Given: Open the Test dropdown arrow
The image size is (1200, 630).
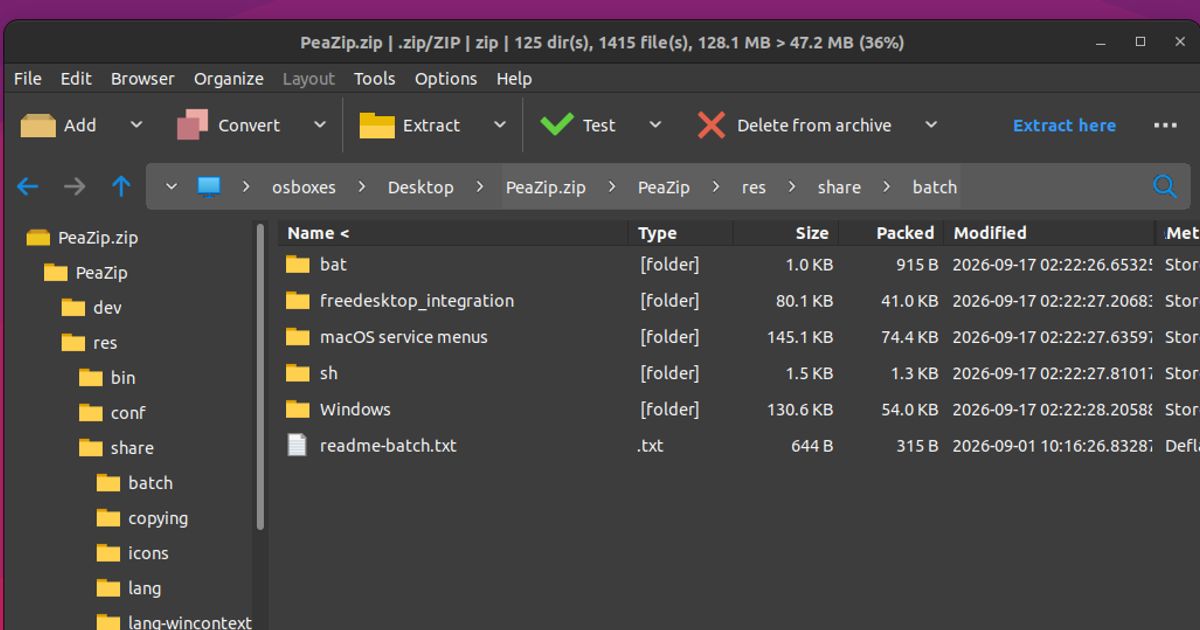Looking at the screenshot, I should 655,125.
